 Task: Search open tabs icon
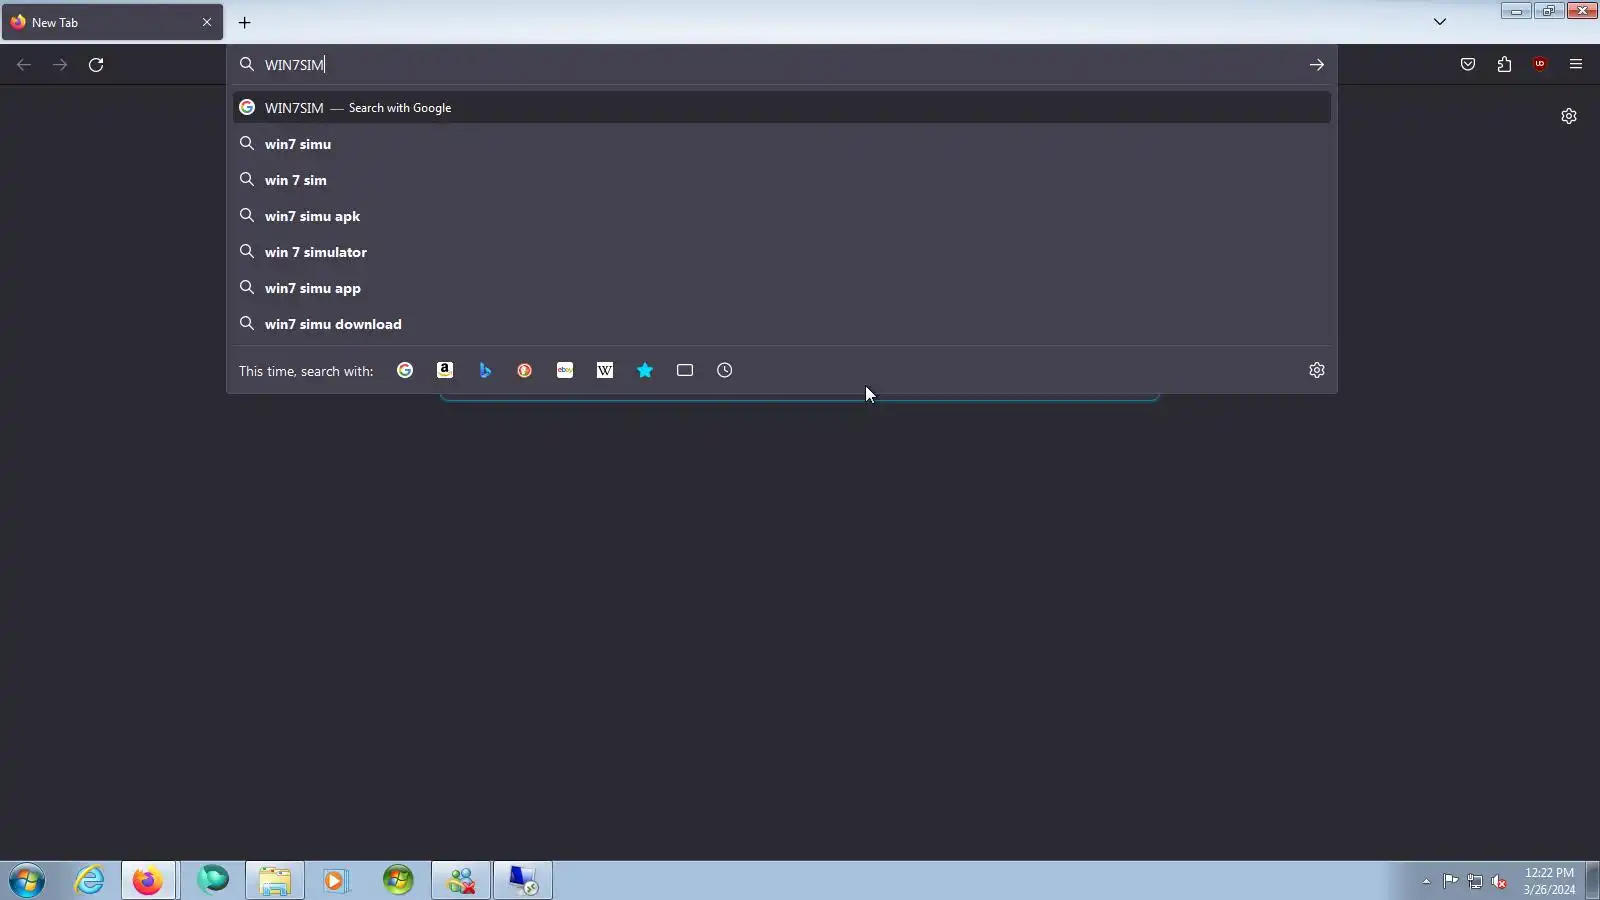coord(685,371)
